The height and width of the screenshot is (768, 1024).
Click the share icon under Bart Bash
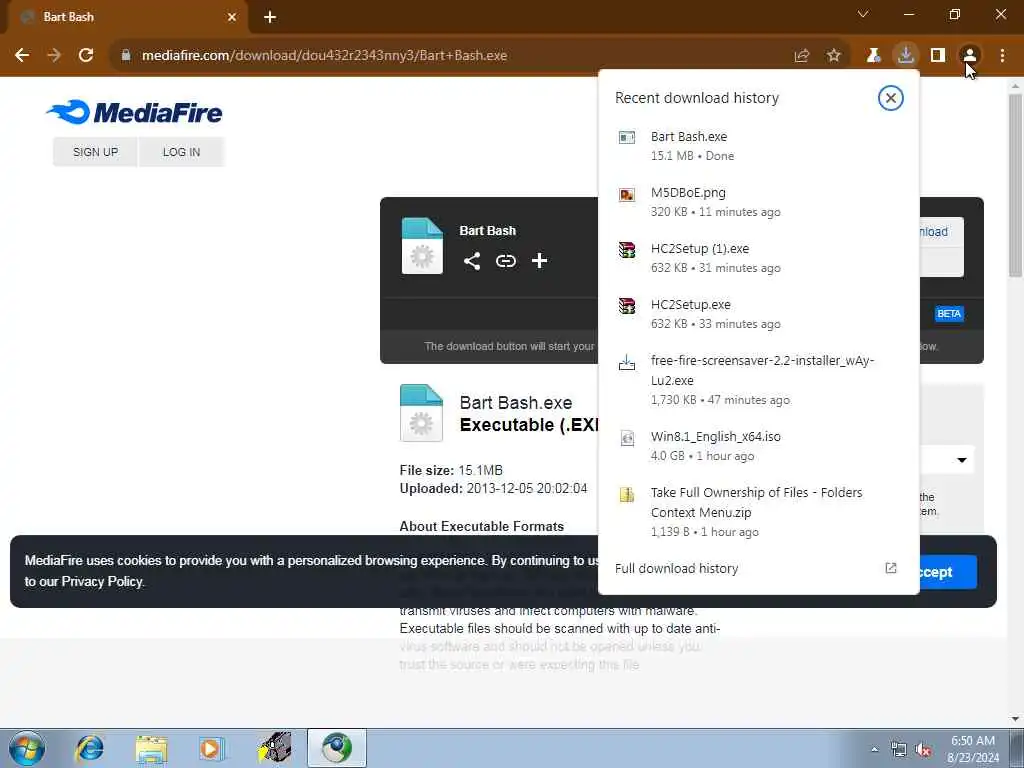pyautogui.click(x=472, y=261)
